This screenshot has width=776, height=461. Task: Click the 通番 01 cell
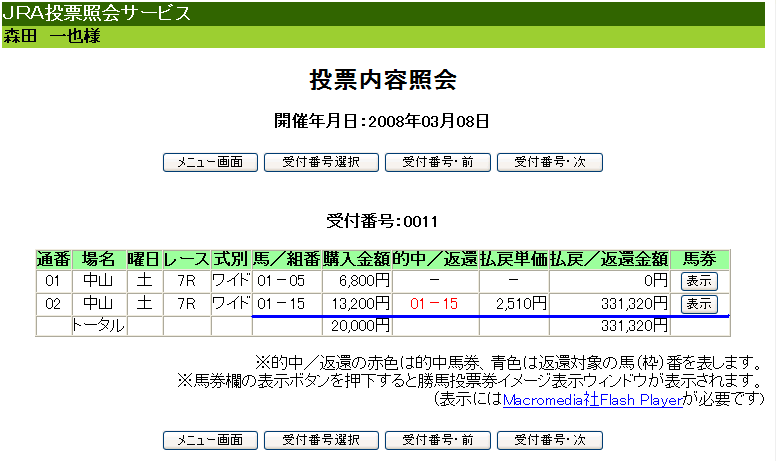pyautogui.click(x=54, y=281)
